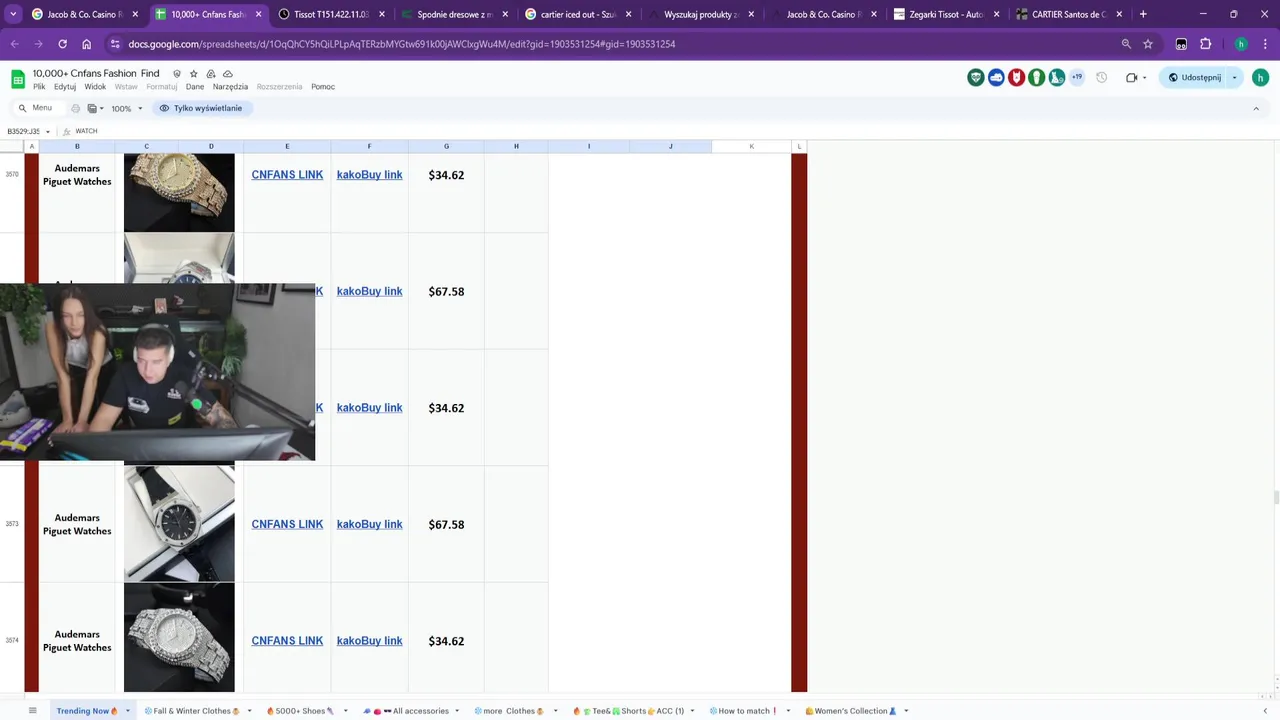This screenshot has width=1280, height=720.
Task: Go back in Chrome
Action: click(x=14, y=44)
